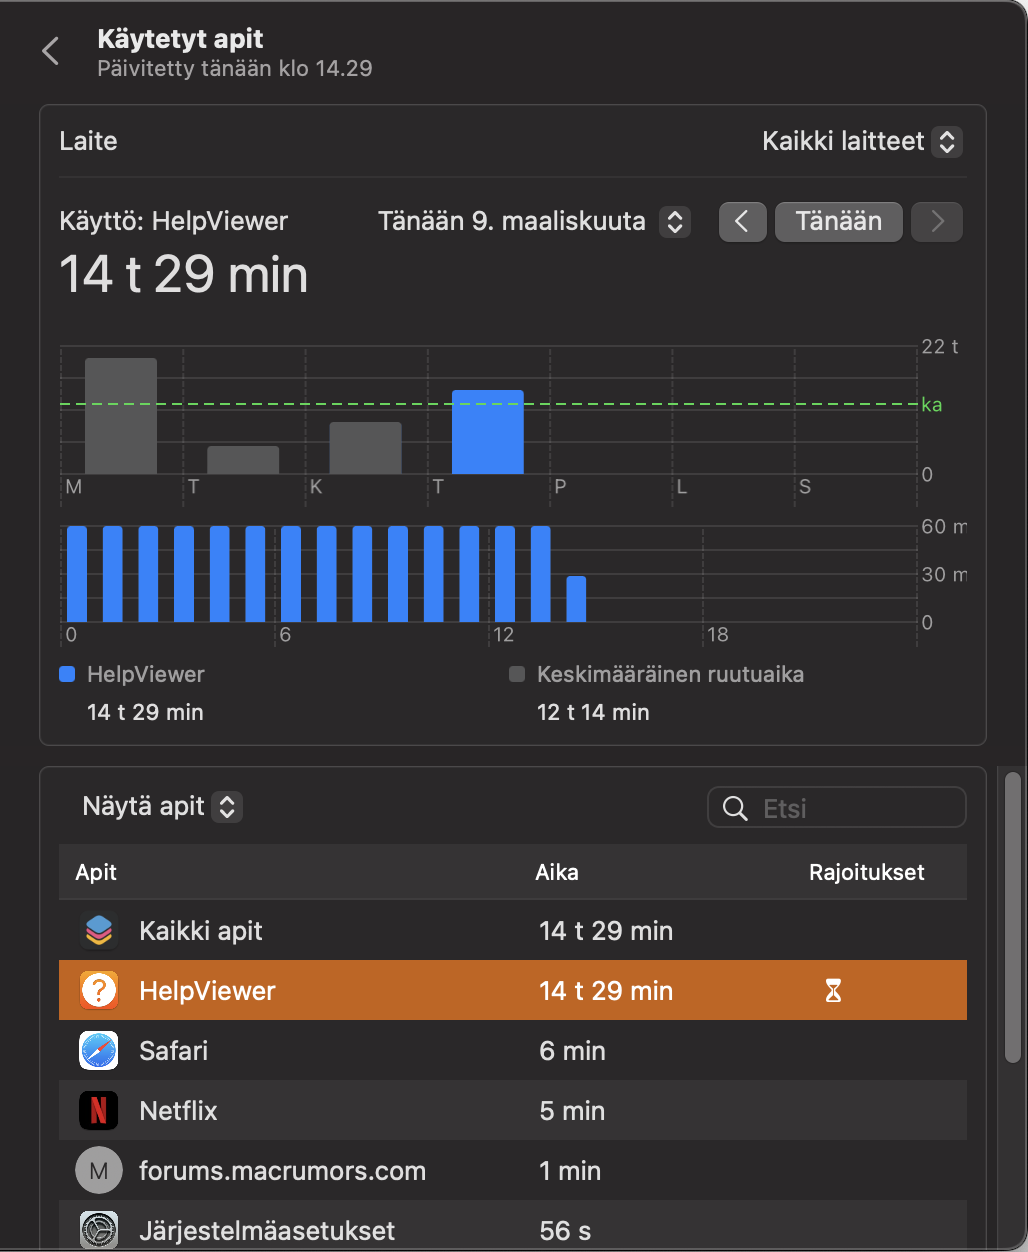Click the Monday bar in weekly chart

121,416
